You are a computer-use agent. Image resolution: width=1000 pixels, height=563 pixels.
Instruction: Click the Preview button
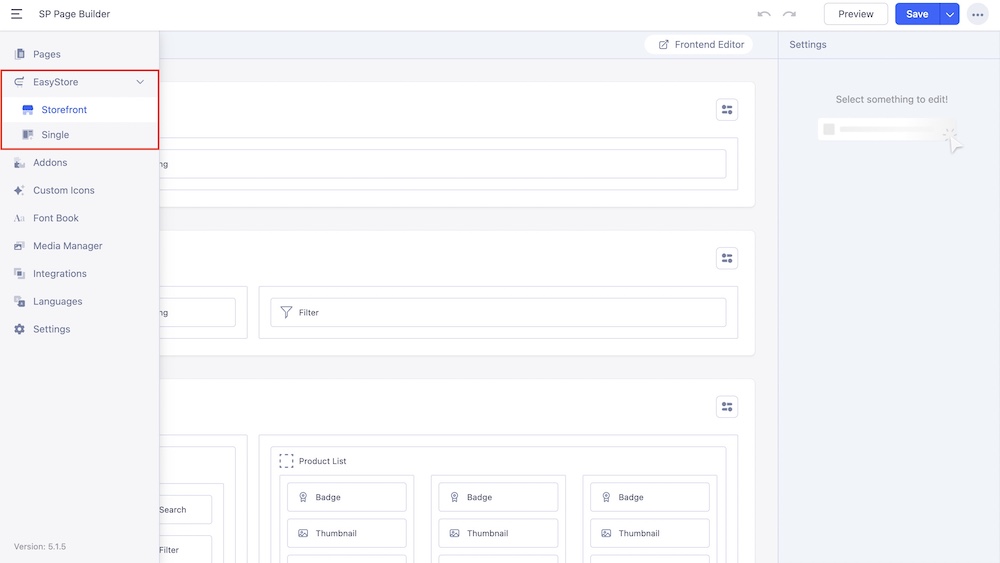(855, 14)
